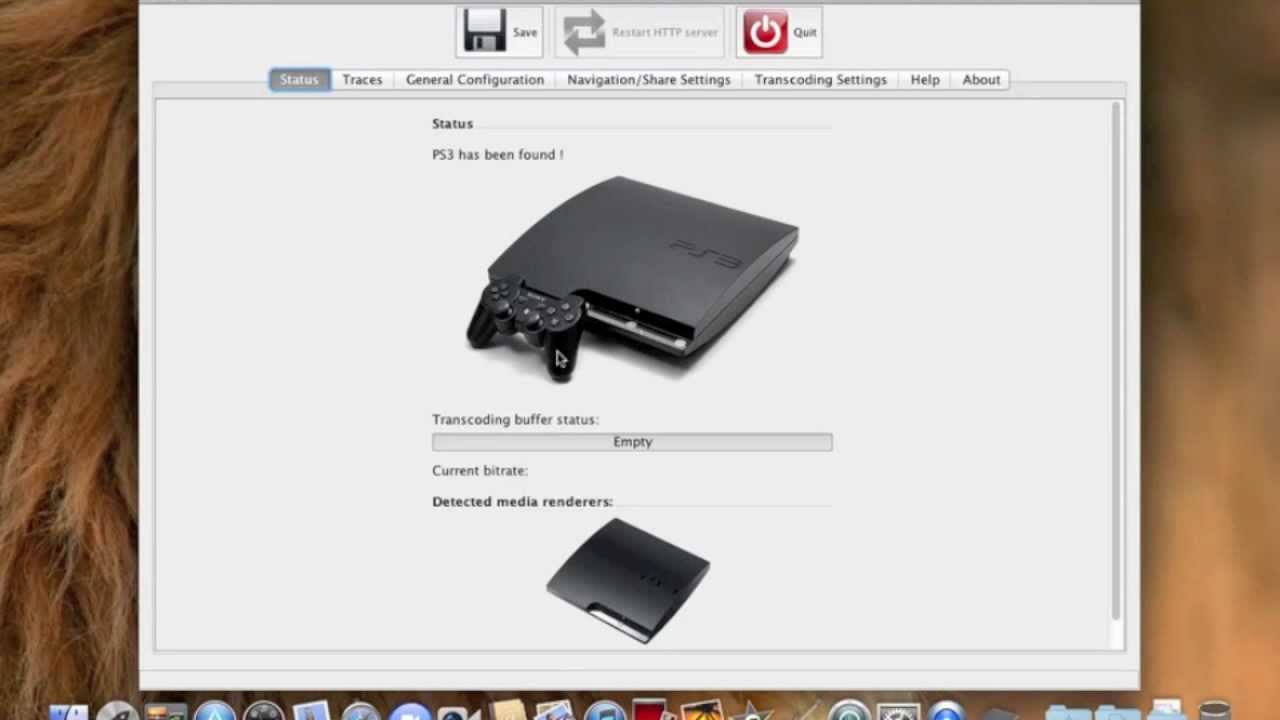Click the large PS3 console with controller image

(x=632, y=279)
